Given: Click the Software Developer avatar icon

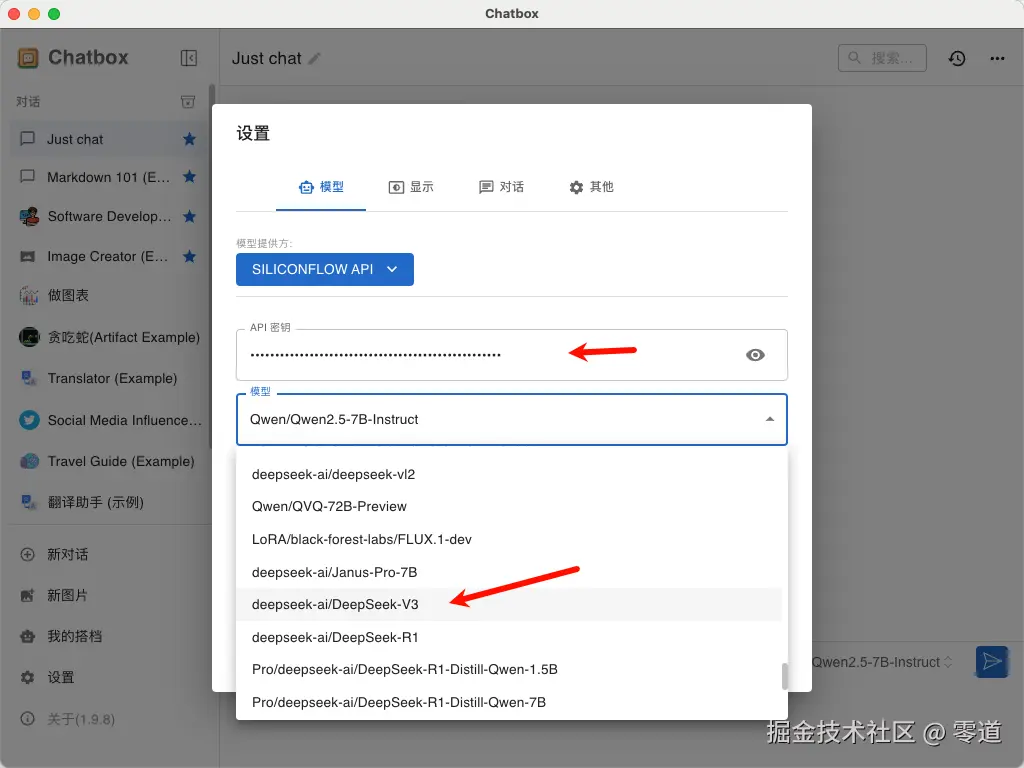Looking at the screenshot, I should coord(29,216).
